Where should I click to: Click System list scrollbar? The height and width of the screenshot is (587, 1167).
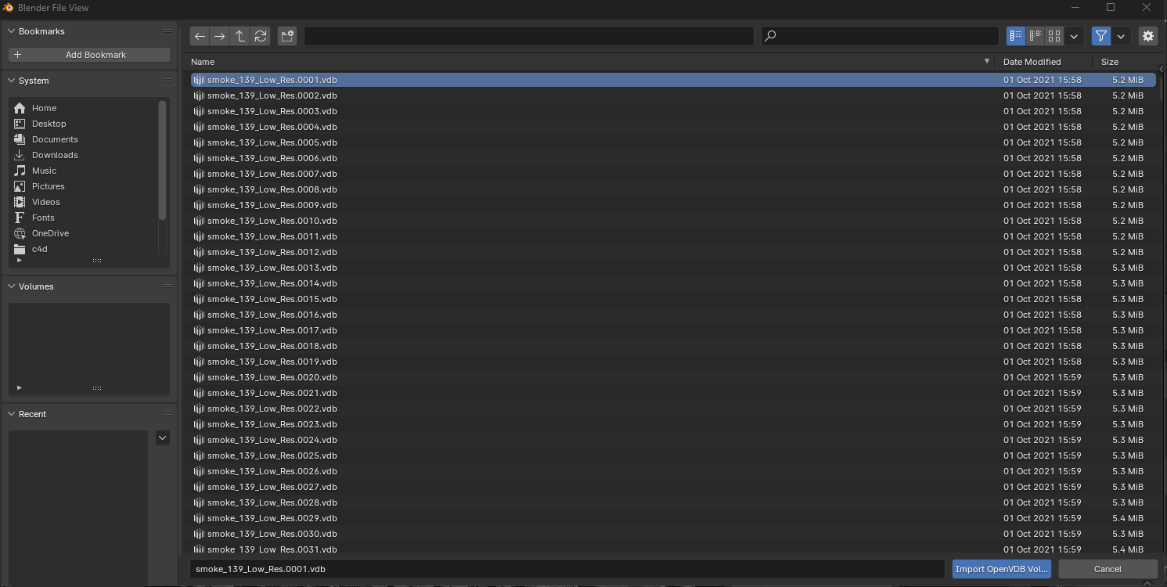(x=162, y=160)
